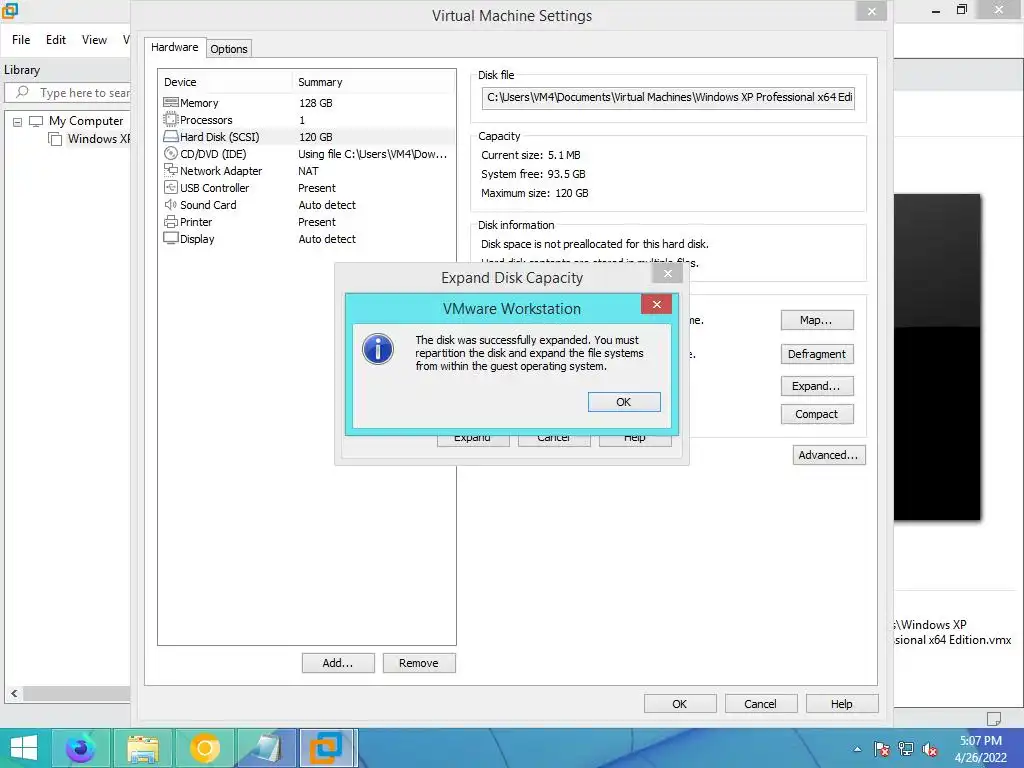Screen dimensions: 1024x768
Task: Click the Compact button
Action: (816, 414)
